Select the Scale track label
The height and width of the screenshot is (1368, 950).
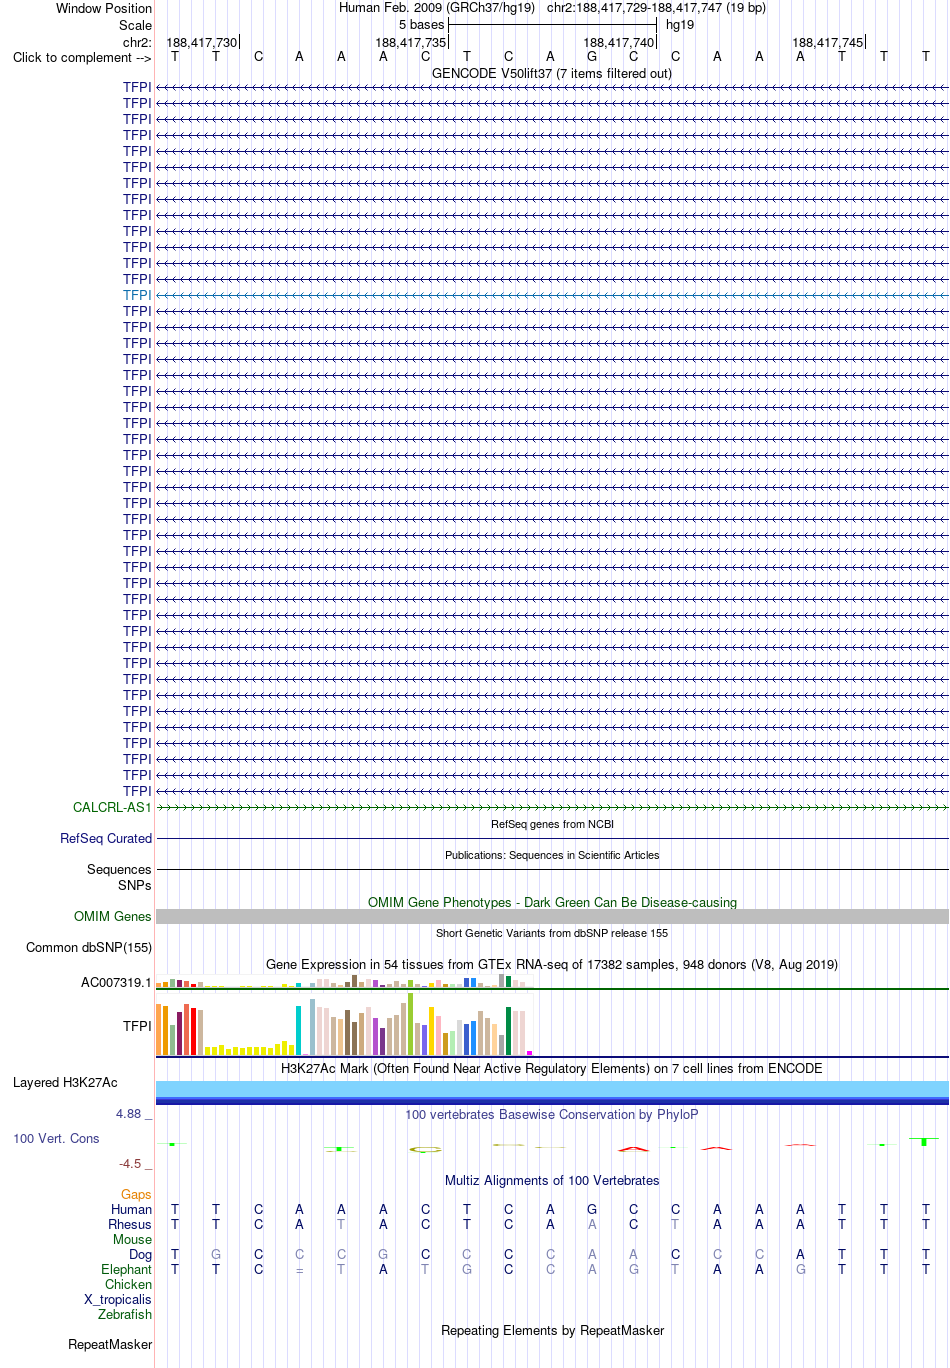135,25
